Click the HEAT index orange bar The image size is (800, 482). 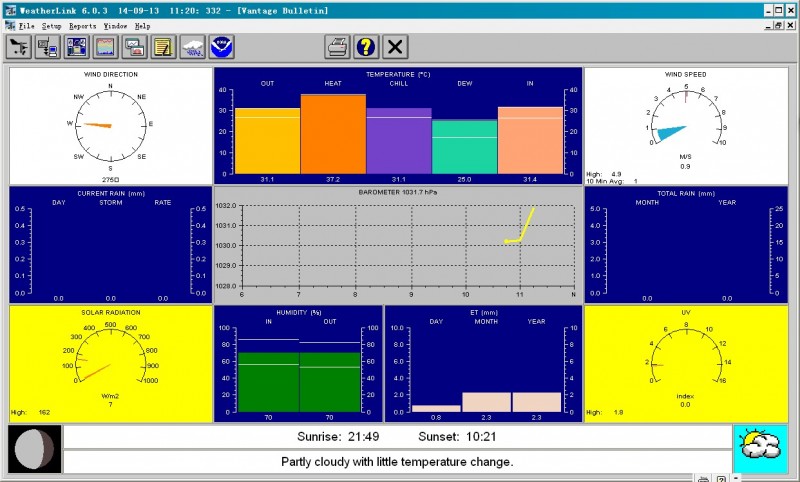[333, 134]
